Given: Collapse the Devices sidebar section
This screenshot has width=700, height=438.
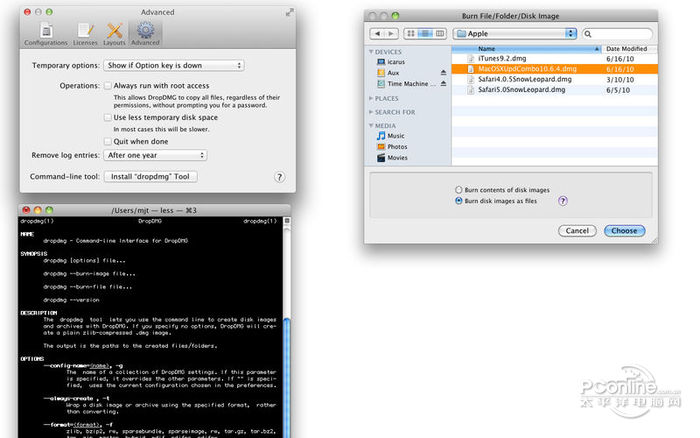Looking at the screenshot, I should [371, 52].
